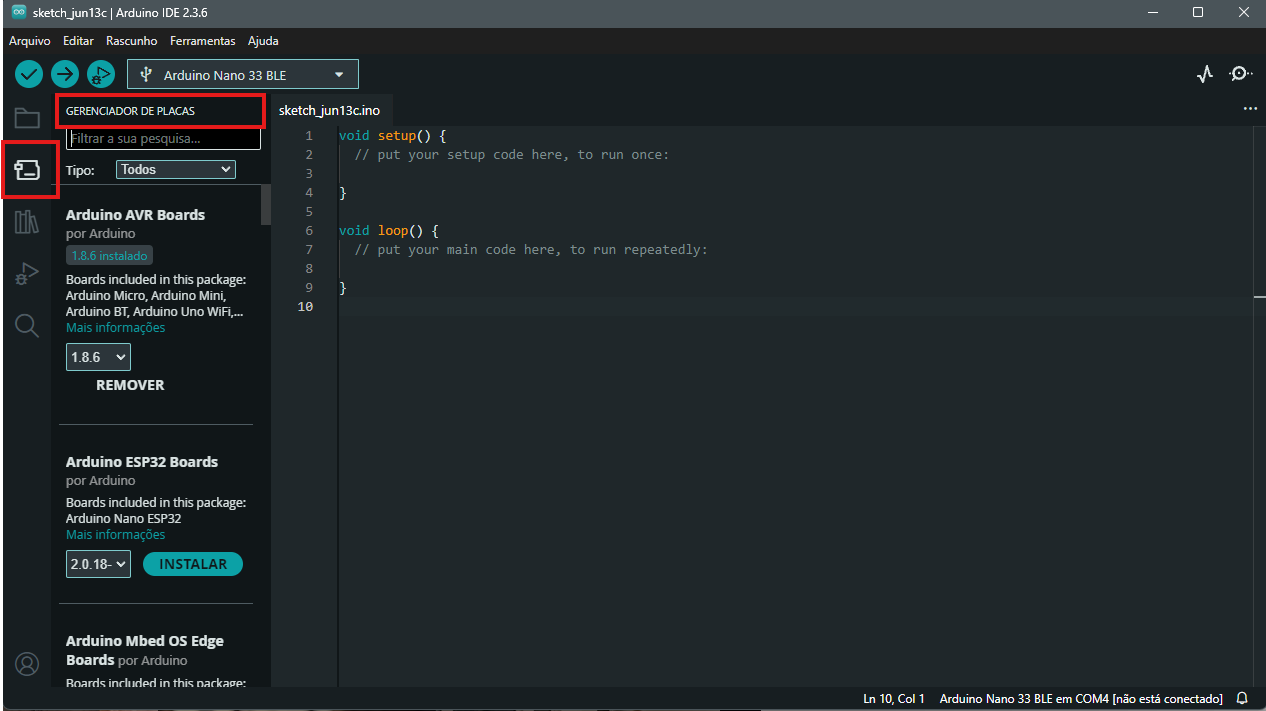The width and height of the screenshot is (1266, 711).
Task: Open the Sketchbook folder icon in sidebar
Action: 27,119
